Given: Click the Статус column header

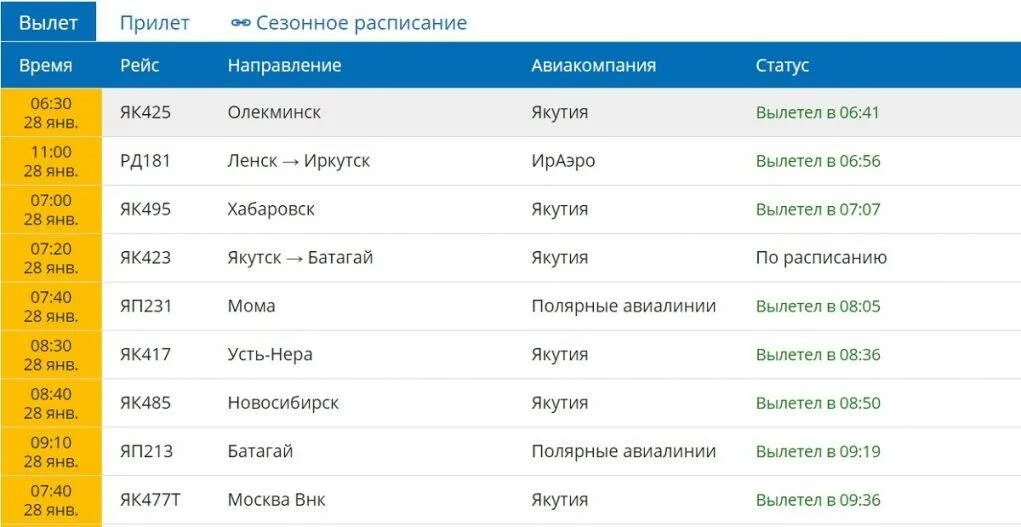Looking at the screenshot, I should pos(782,65).
